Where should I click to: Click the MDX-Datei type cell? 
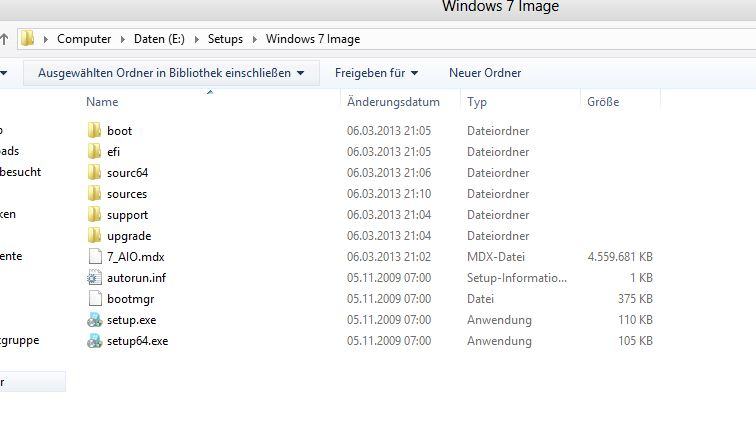[x=496, y=257]
